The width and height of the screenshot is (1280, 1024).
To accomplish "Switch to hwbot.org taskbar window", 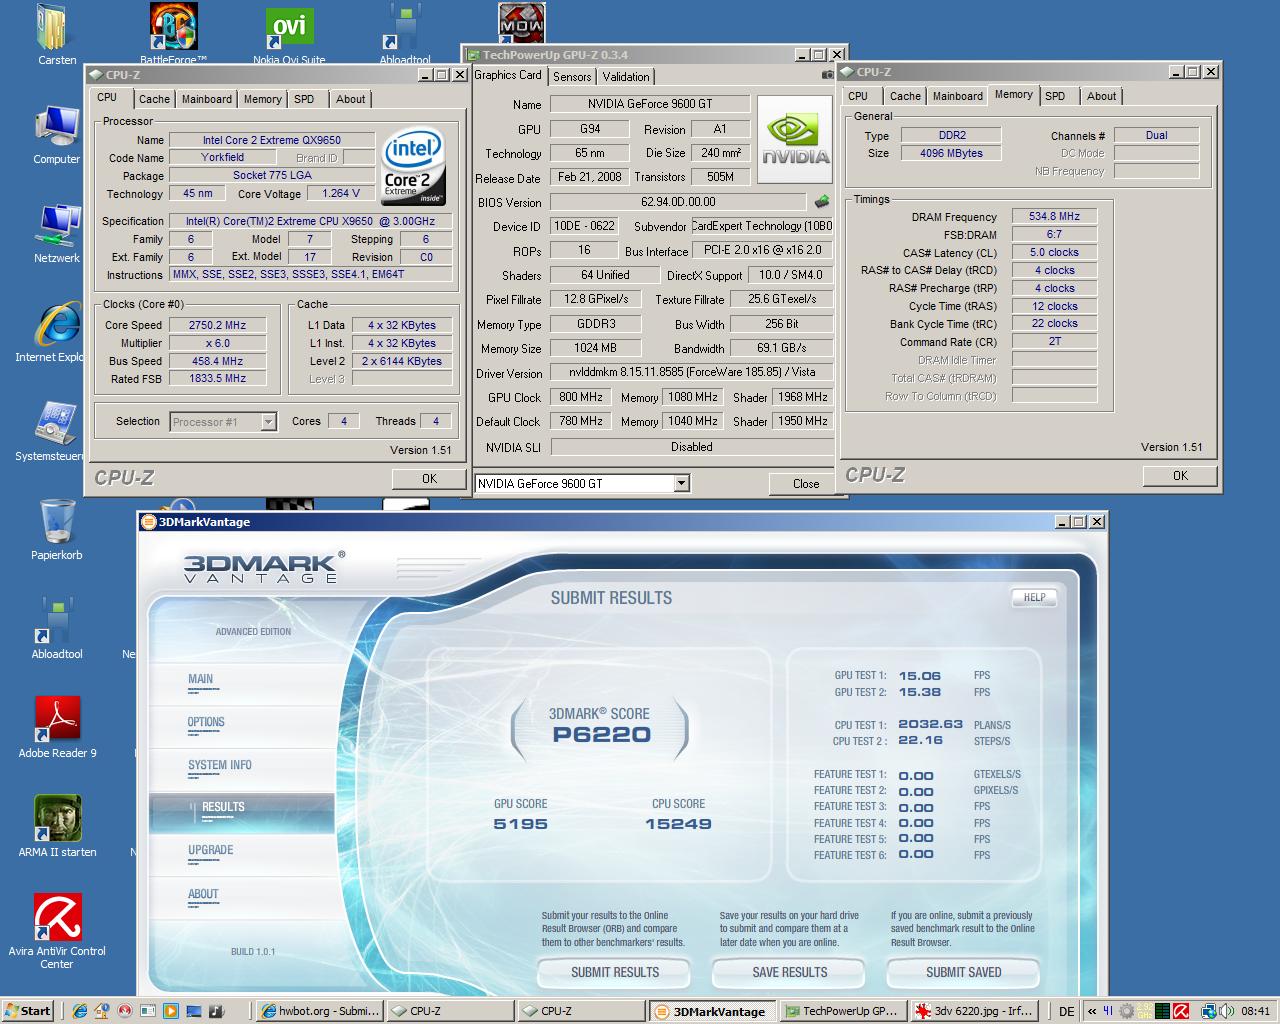I will click(320, 1011).
